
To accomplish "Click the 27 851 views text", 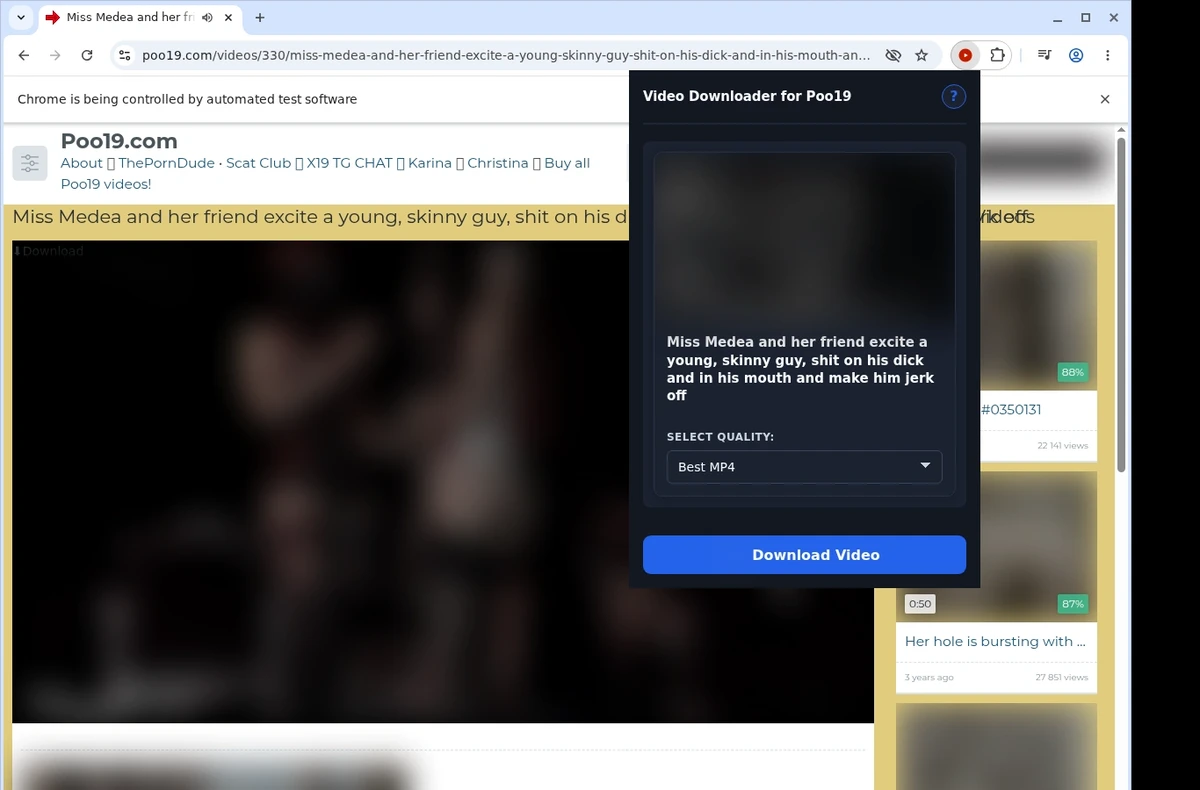I will (x=1062, y=677).
